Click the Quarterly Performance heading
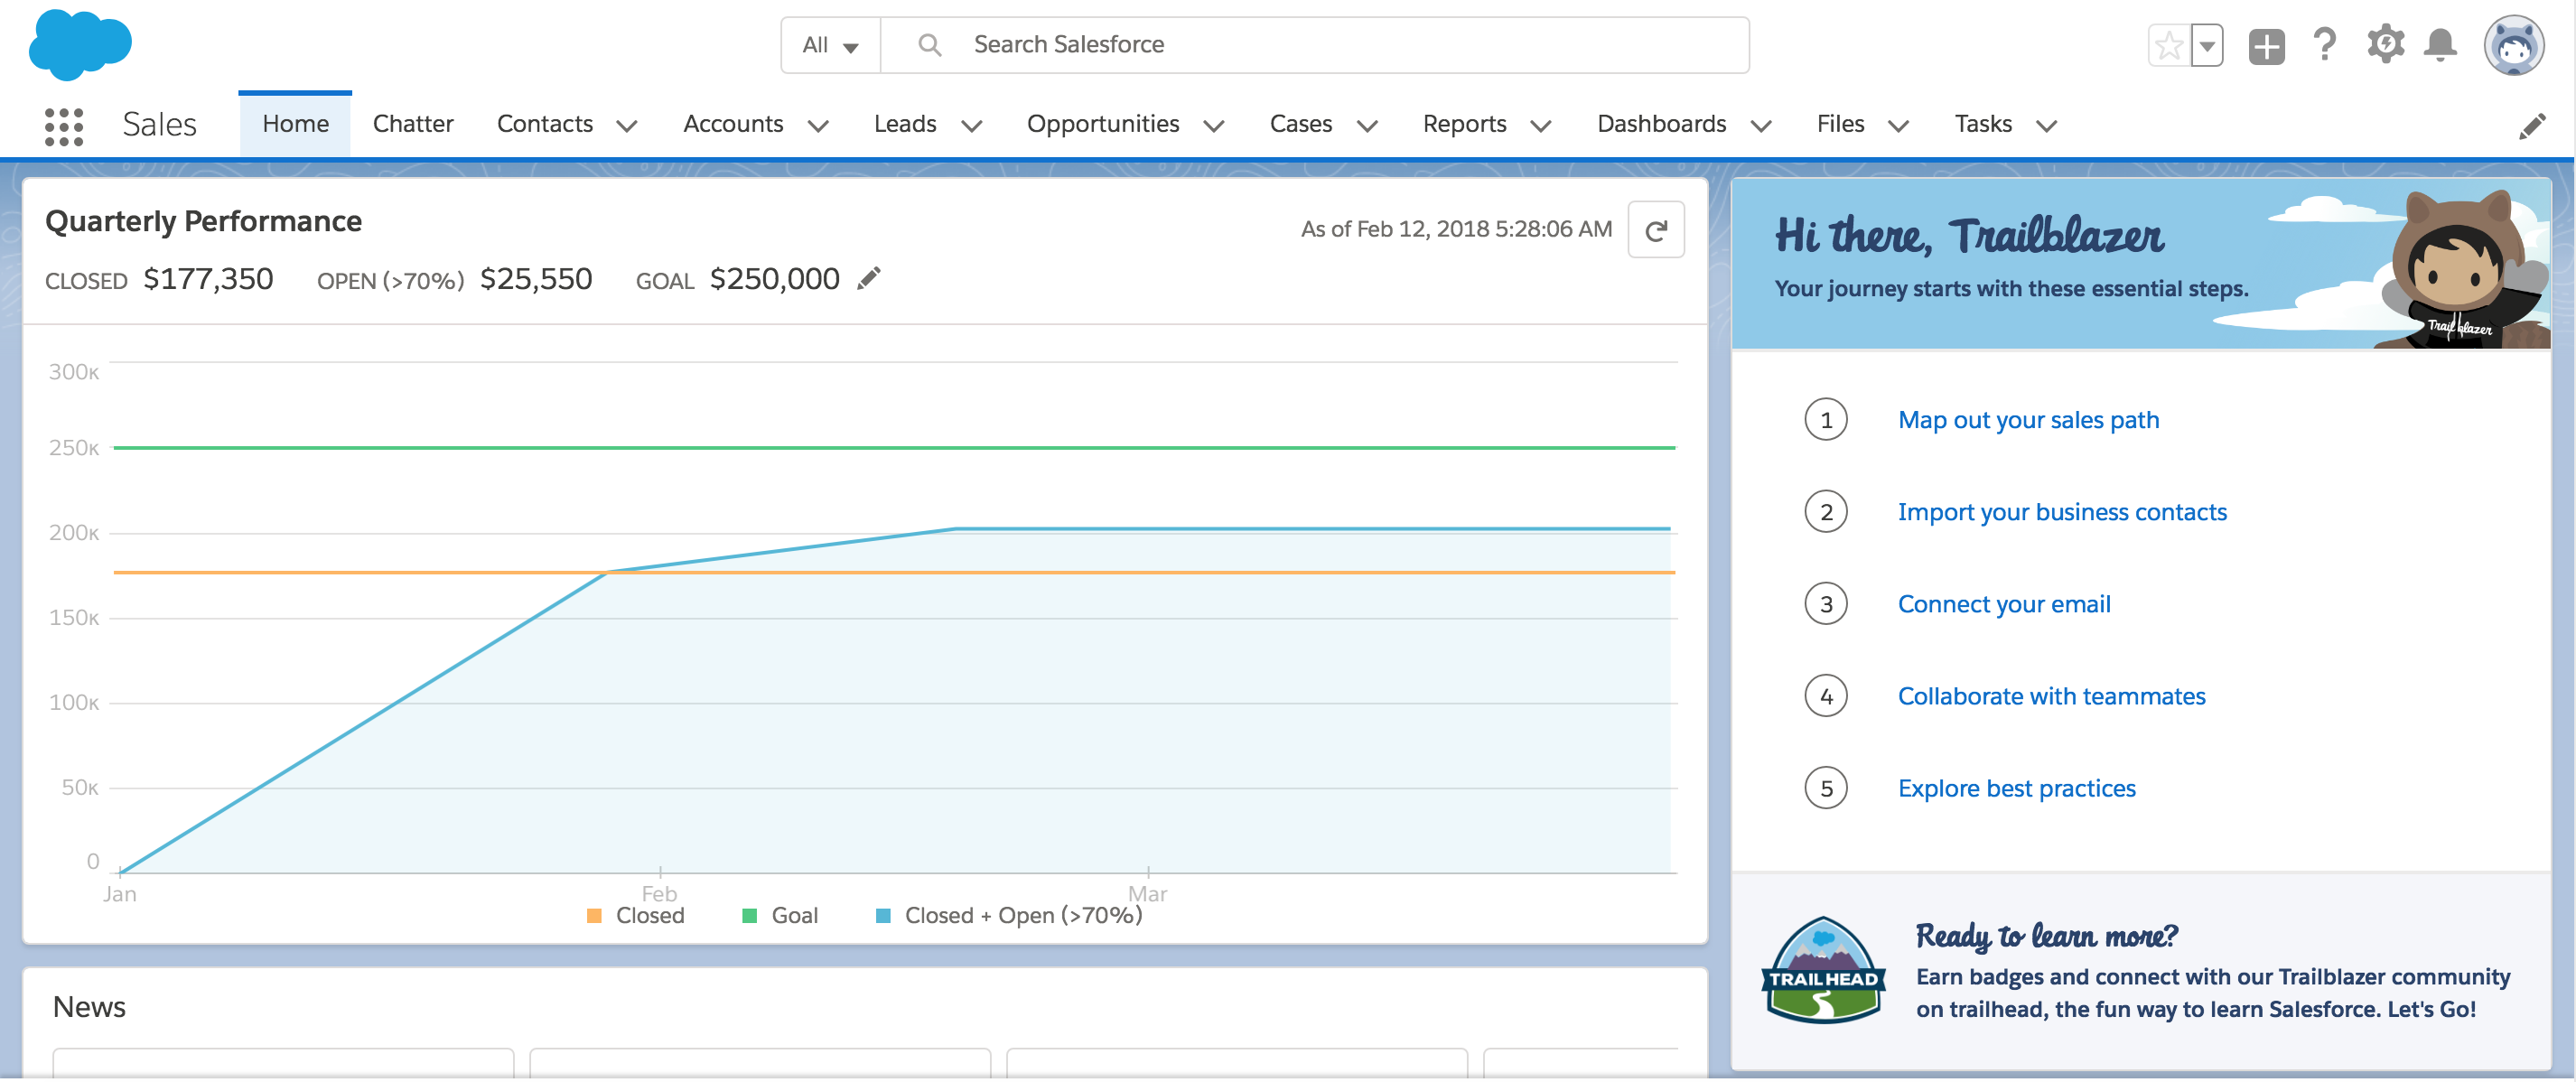Viewport: 2576px width, 1082px height. pos(203,221)
